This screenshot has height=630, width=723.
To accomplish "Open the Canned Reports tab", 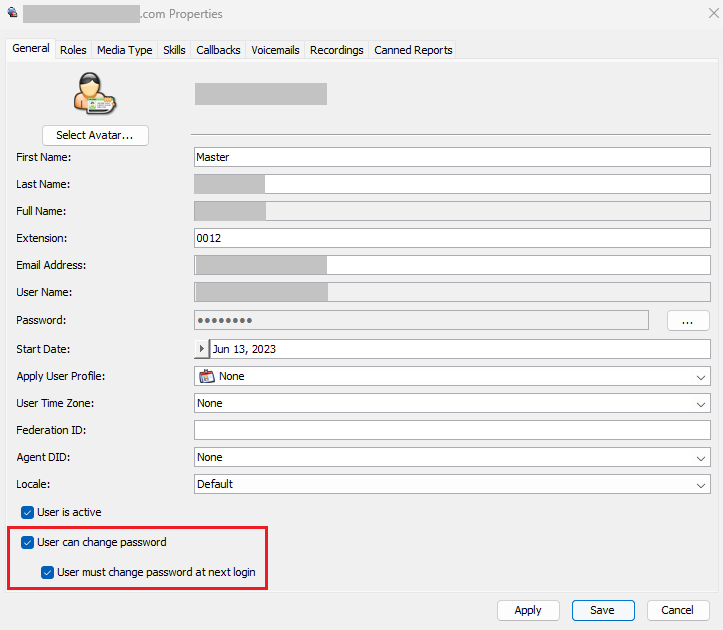I will 413,50.
